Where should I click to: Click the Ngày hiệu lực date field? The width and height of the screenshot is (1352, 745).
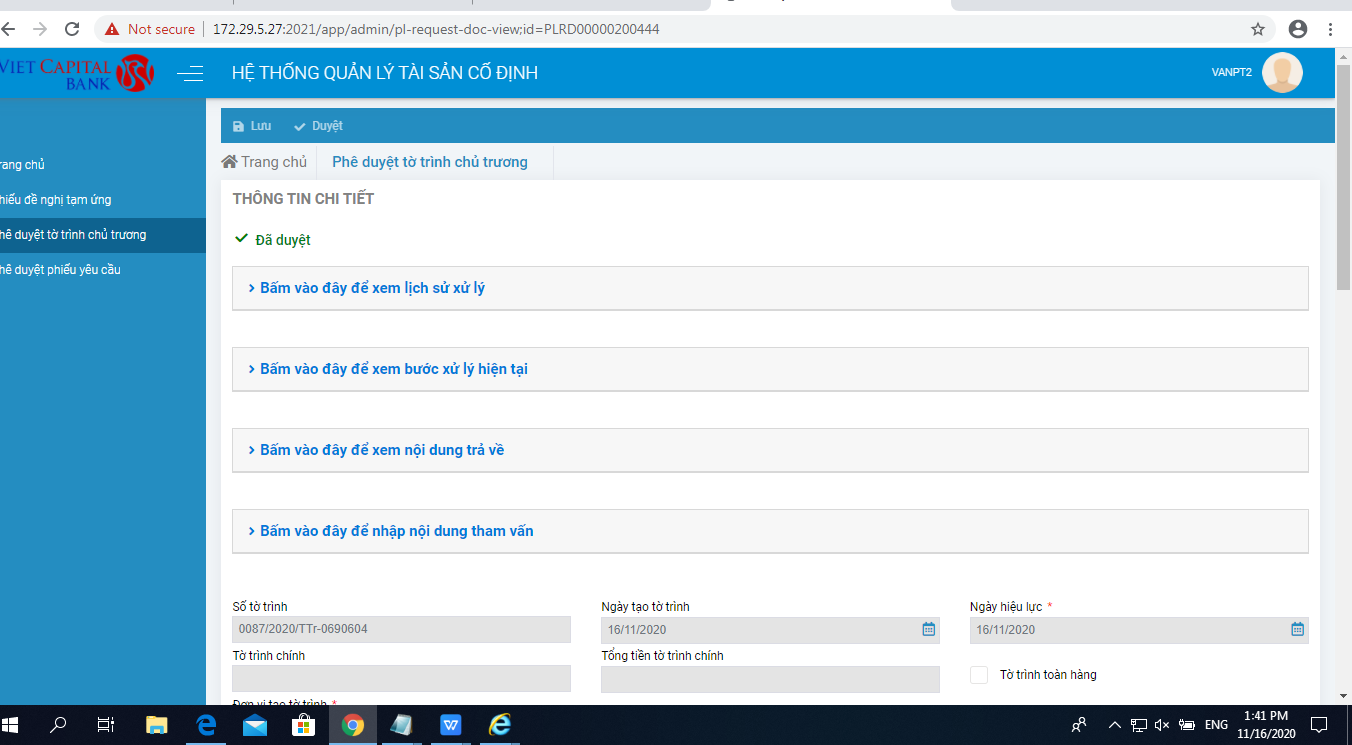[x=1139, y=630]
